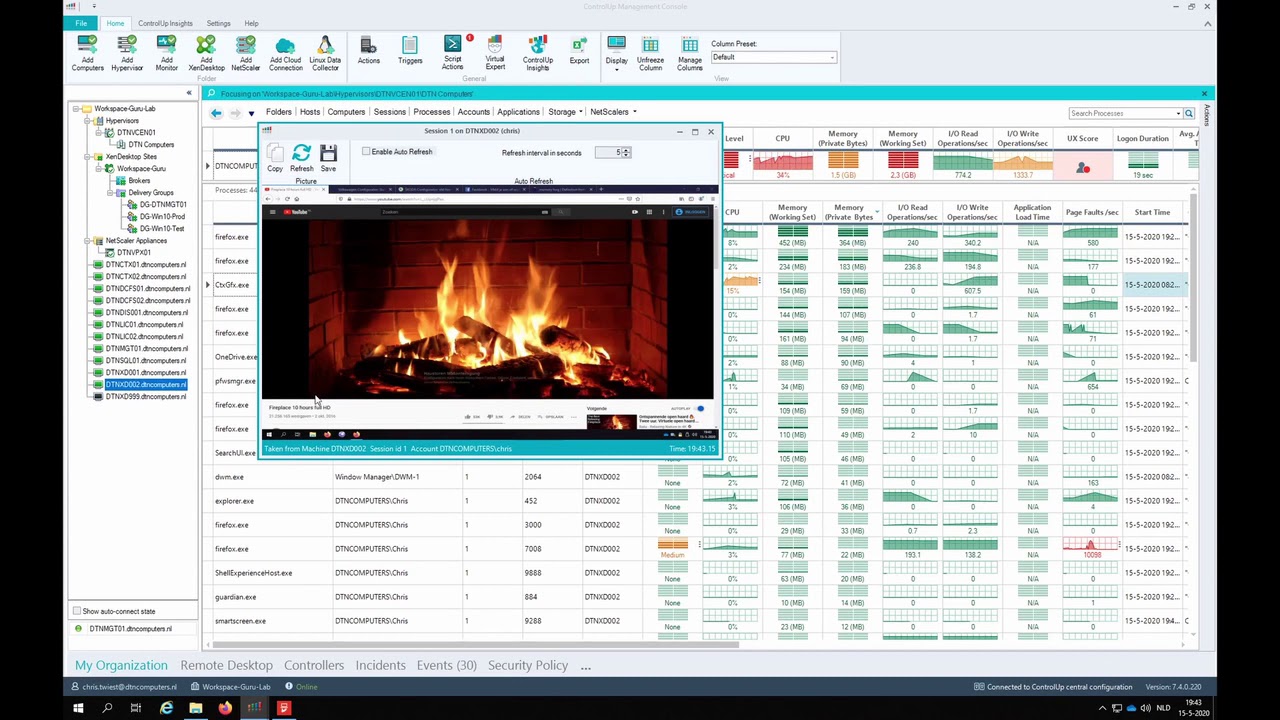The height and width of the screenshot is (720, 1280).
Task: Click the Windows Start button
Action: [78, 708]
